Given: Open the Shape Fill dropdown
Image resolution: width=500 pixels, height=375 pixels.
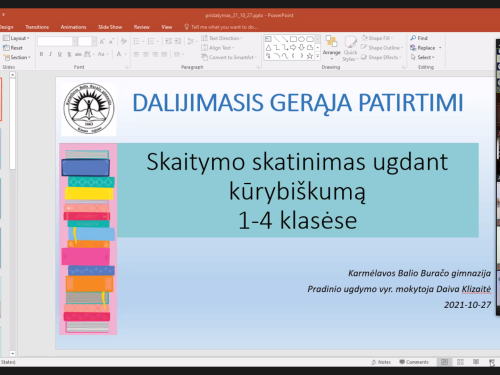Looking at the screenshot, I should click(x=377, y=38).
